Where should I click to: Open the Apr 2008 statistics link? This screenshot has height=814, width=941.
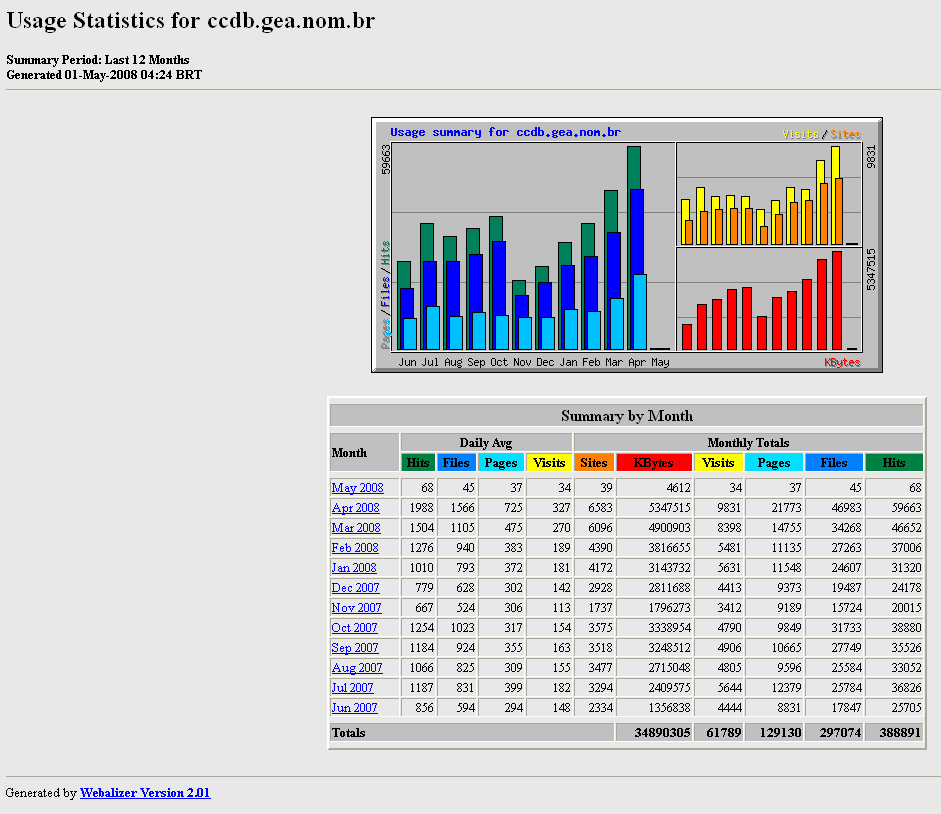355,508
